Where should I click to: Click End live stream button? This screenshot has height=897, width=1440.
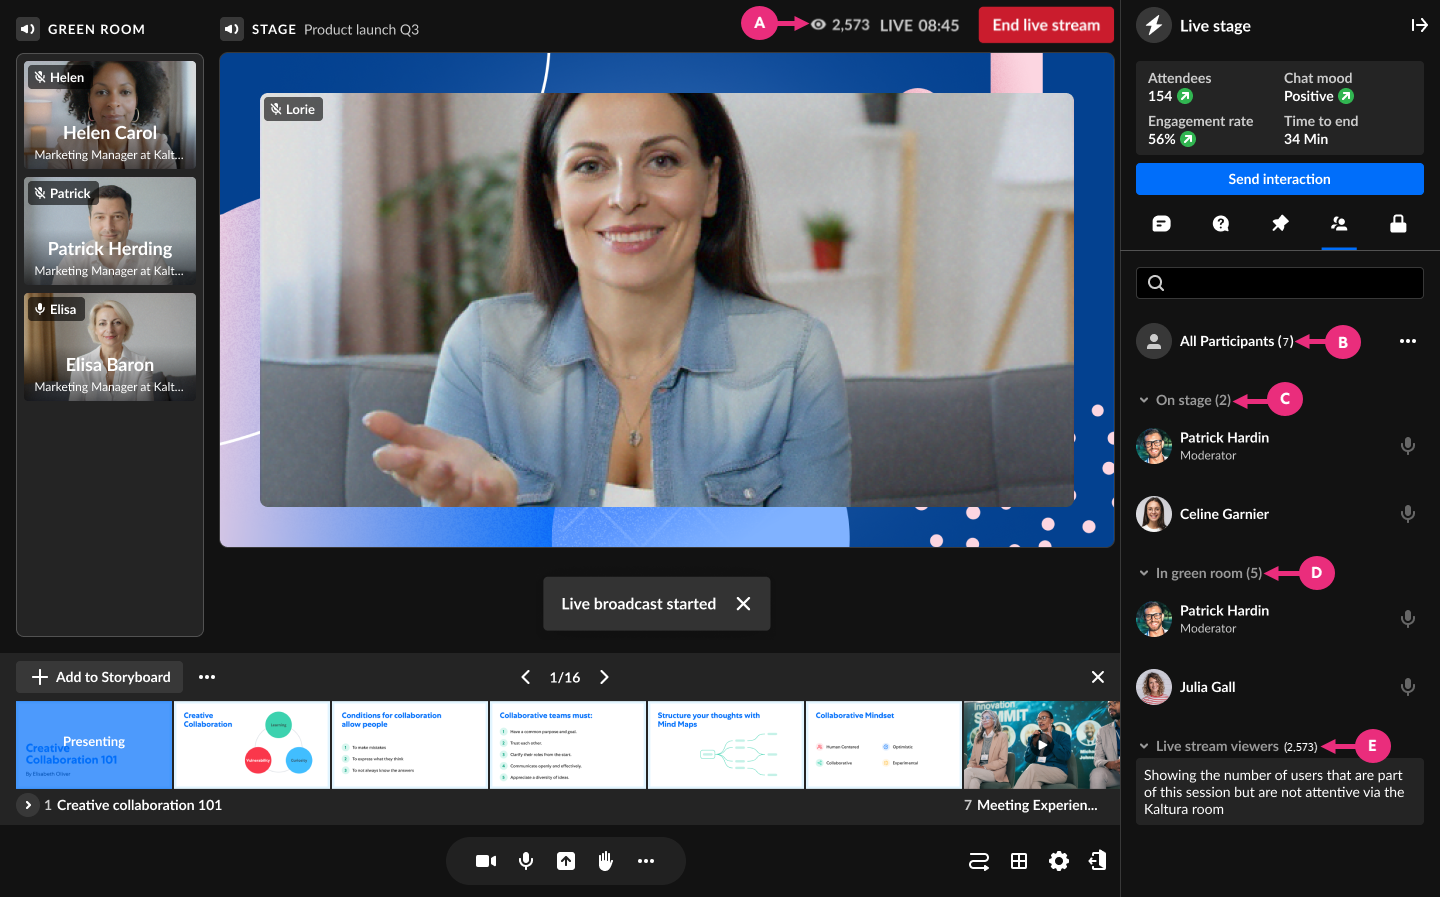coord(1046,25)
